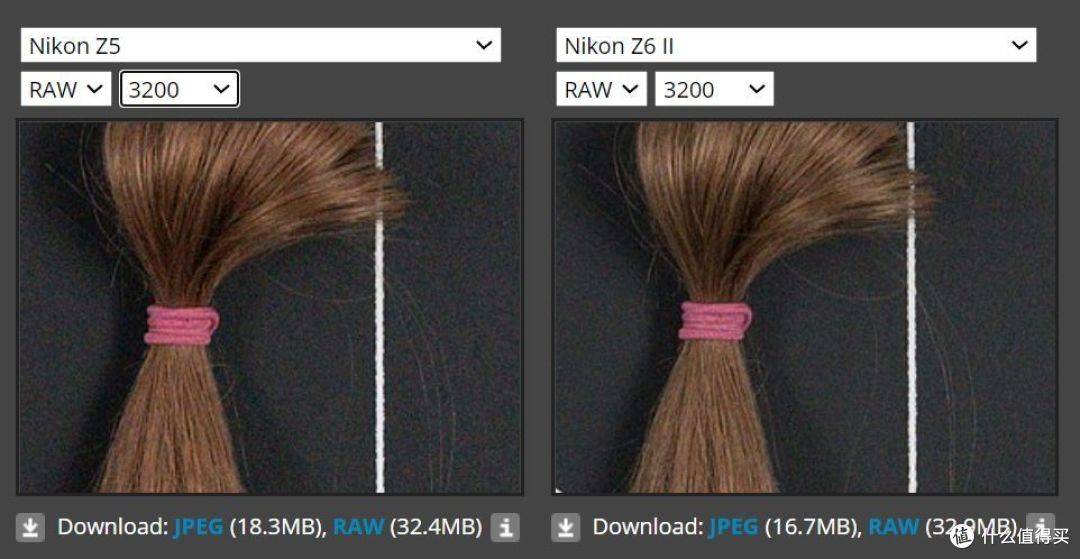This screenshot has width=1080, height=559.
Task: Click the download icon under Nikon Z5 image
Action: pos(31,527)
